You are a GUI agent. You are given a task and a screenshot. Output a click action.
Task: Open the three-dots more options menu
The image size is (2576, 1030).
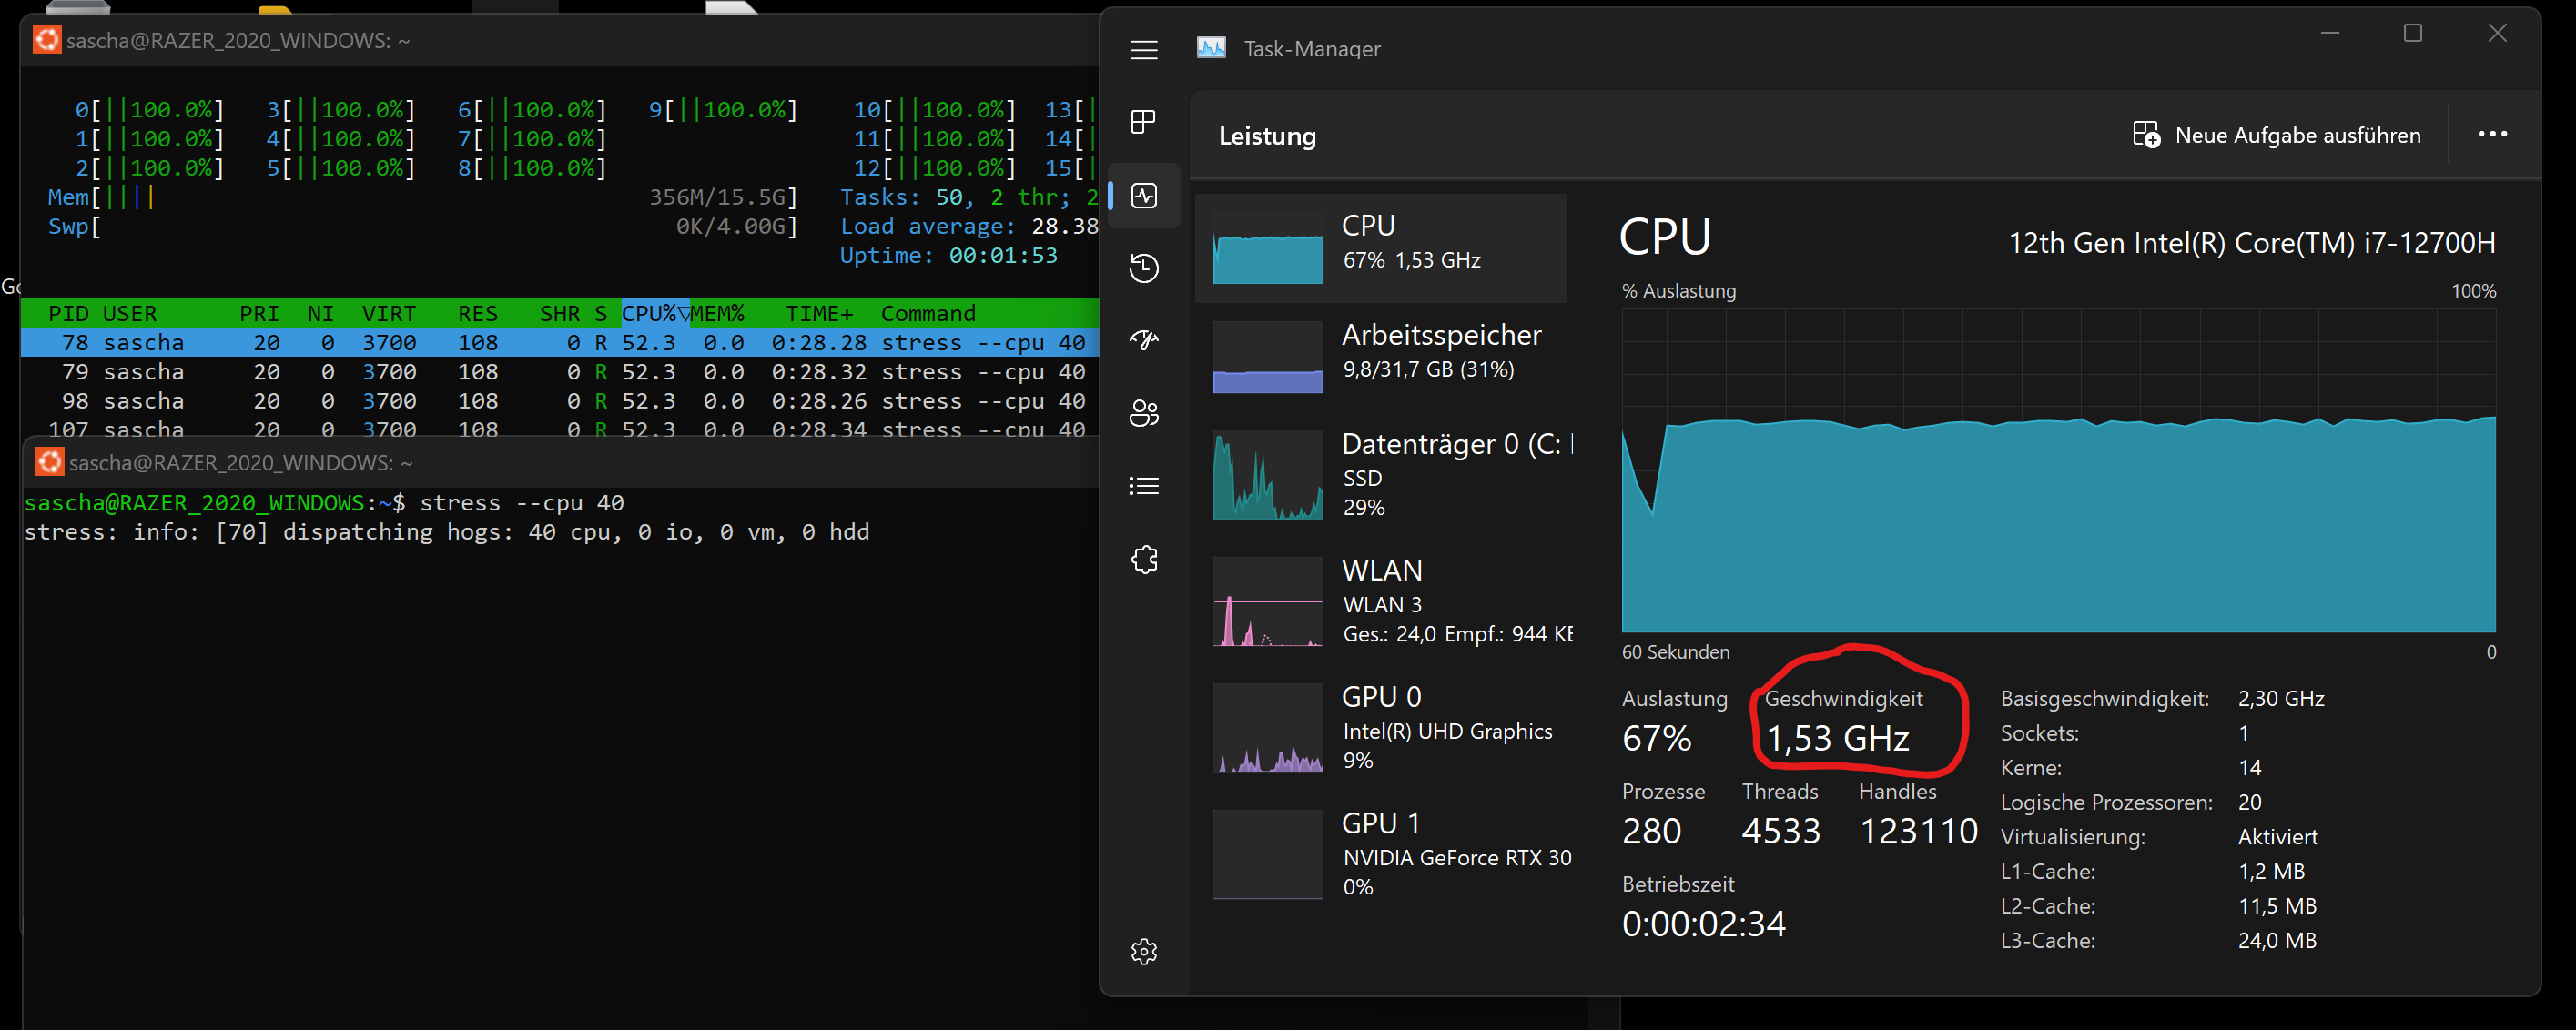tap(2491, 135)
